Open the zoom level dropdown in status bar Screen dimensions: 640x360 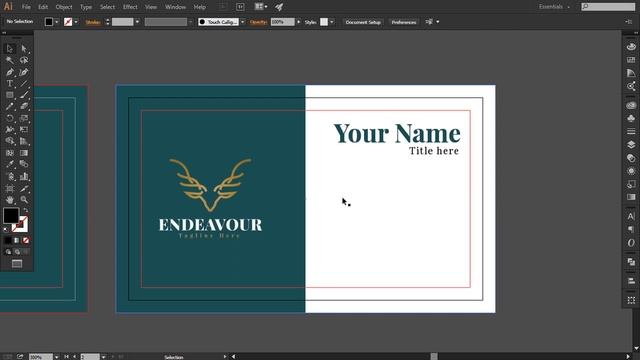[x=56, y=357]
